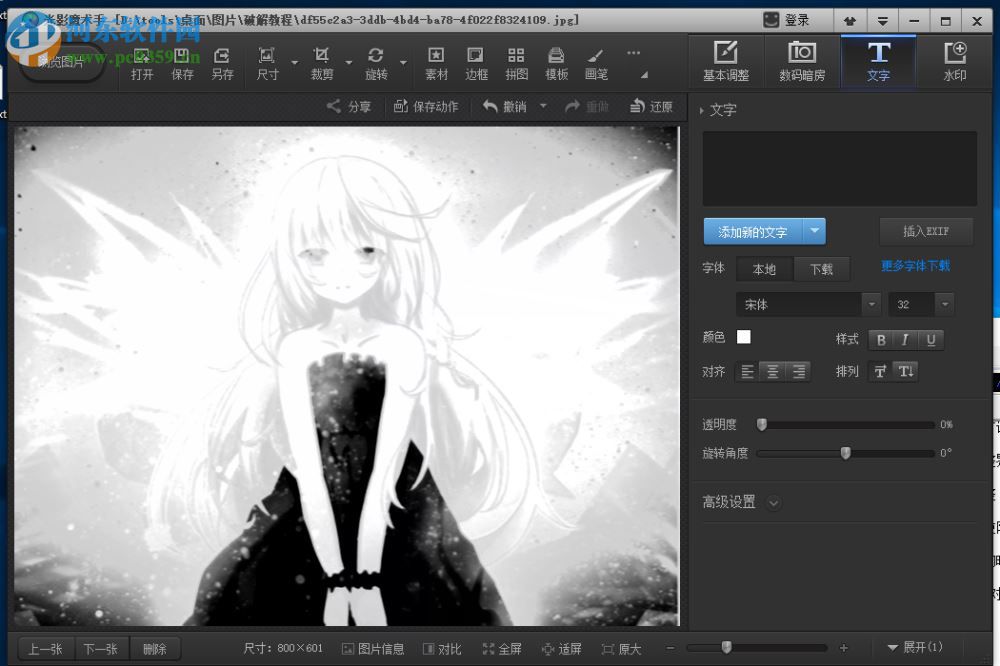Open the 更多字体下载 link
The image size is (1000, 666).
914,265
